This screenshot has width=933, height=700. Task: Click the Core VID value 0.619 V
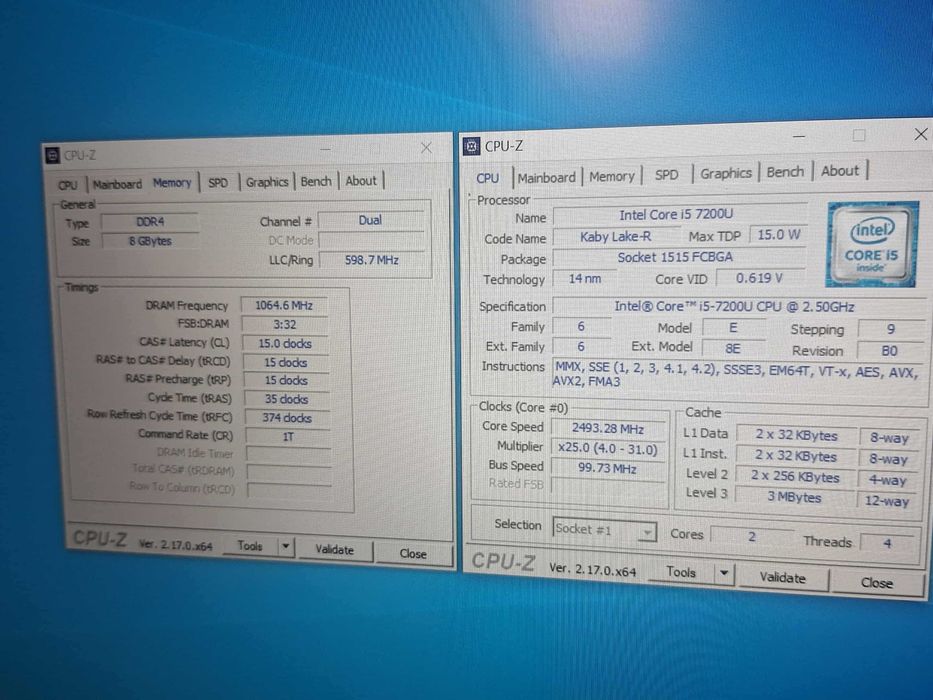pos(759,278)
